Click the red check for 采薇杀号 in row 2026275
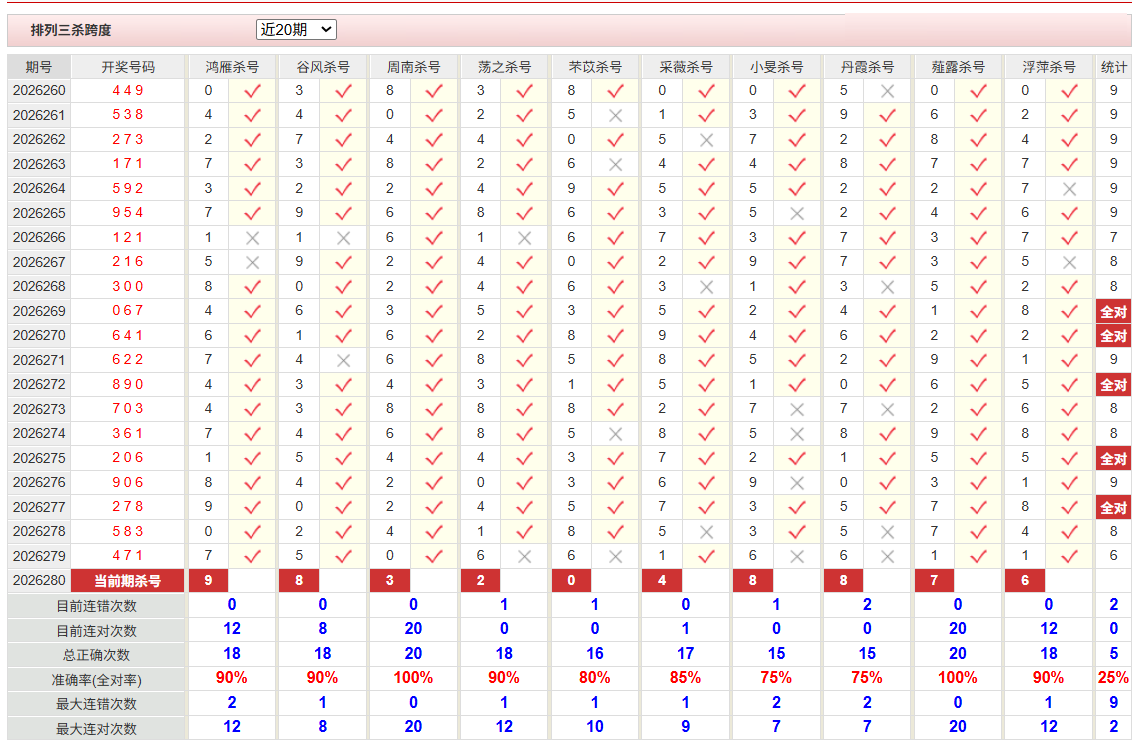1143x748 pixels. click(706, 459)
